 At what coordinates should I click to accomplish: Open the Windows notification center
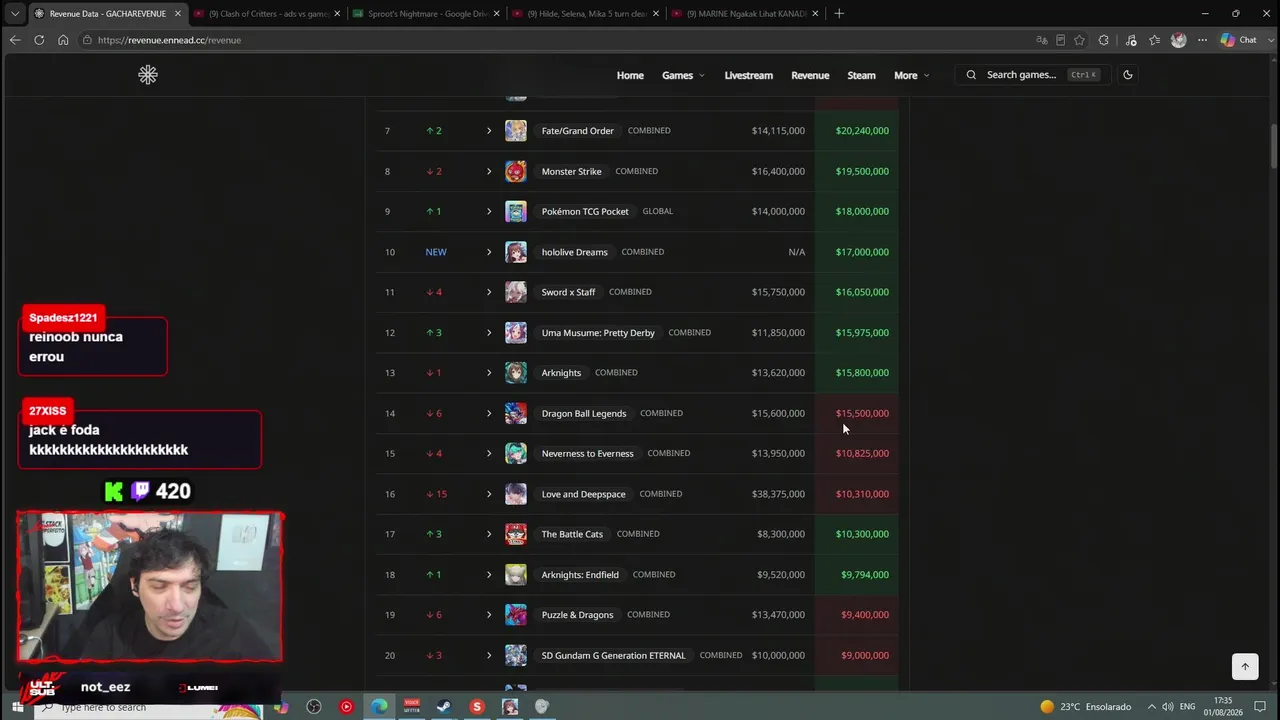pyautogui.click(x=1260, y=707)
